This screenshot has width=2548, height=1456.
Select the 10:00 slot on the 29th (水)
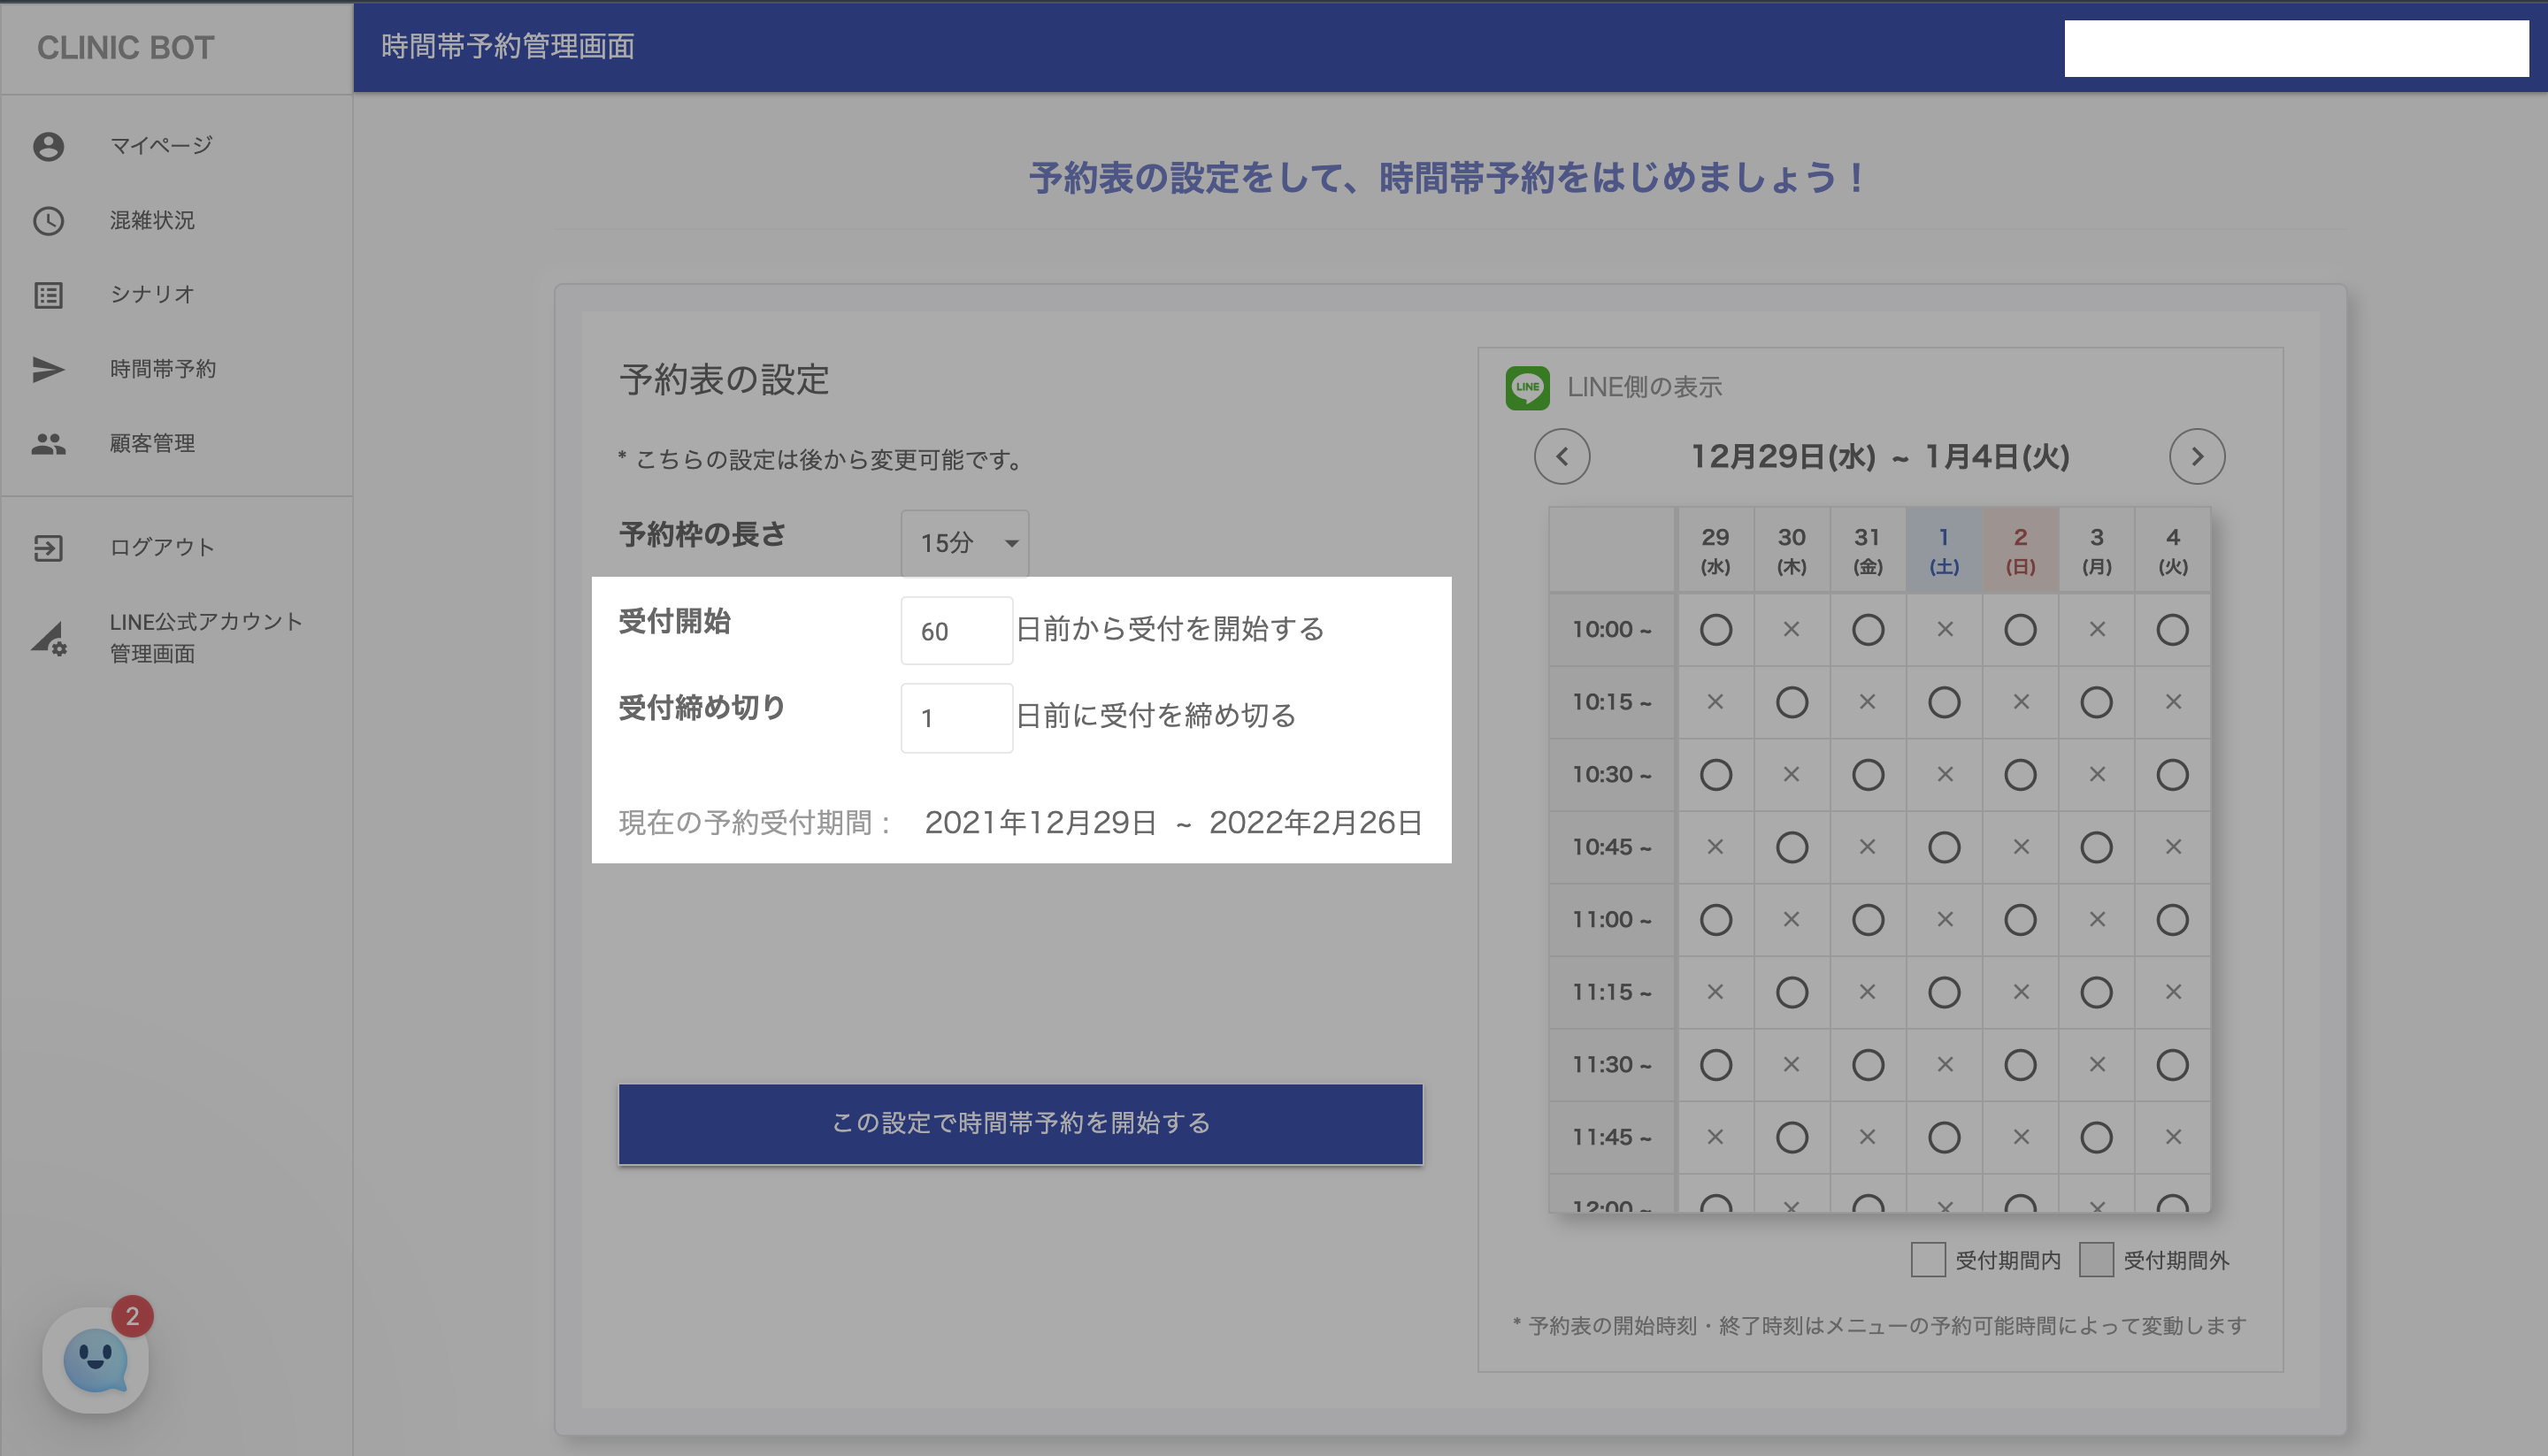point(1715,630)
